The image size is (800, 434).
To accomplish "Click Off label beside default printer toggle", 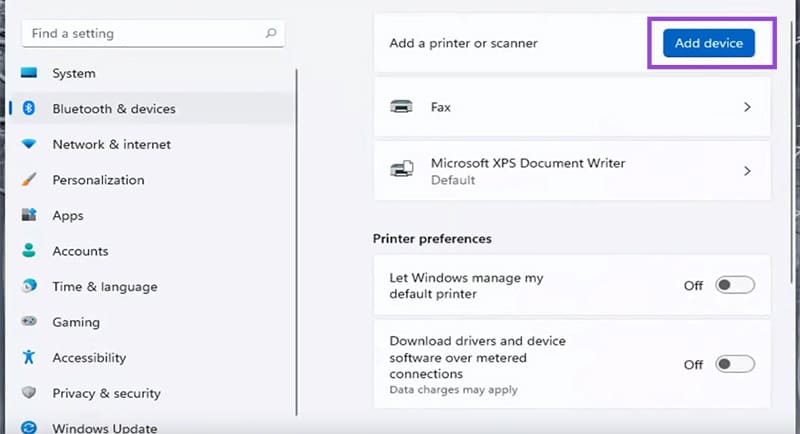I will click(x=693, y=286).
